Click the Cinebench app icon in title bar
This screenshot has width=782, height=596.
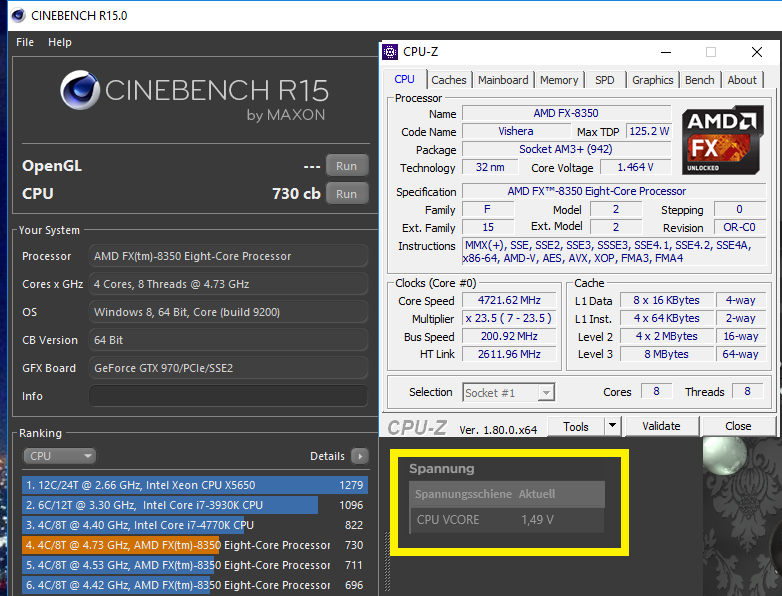pos(18,15)
